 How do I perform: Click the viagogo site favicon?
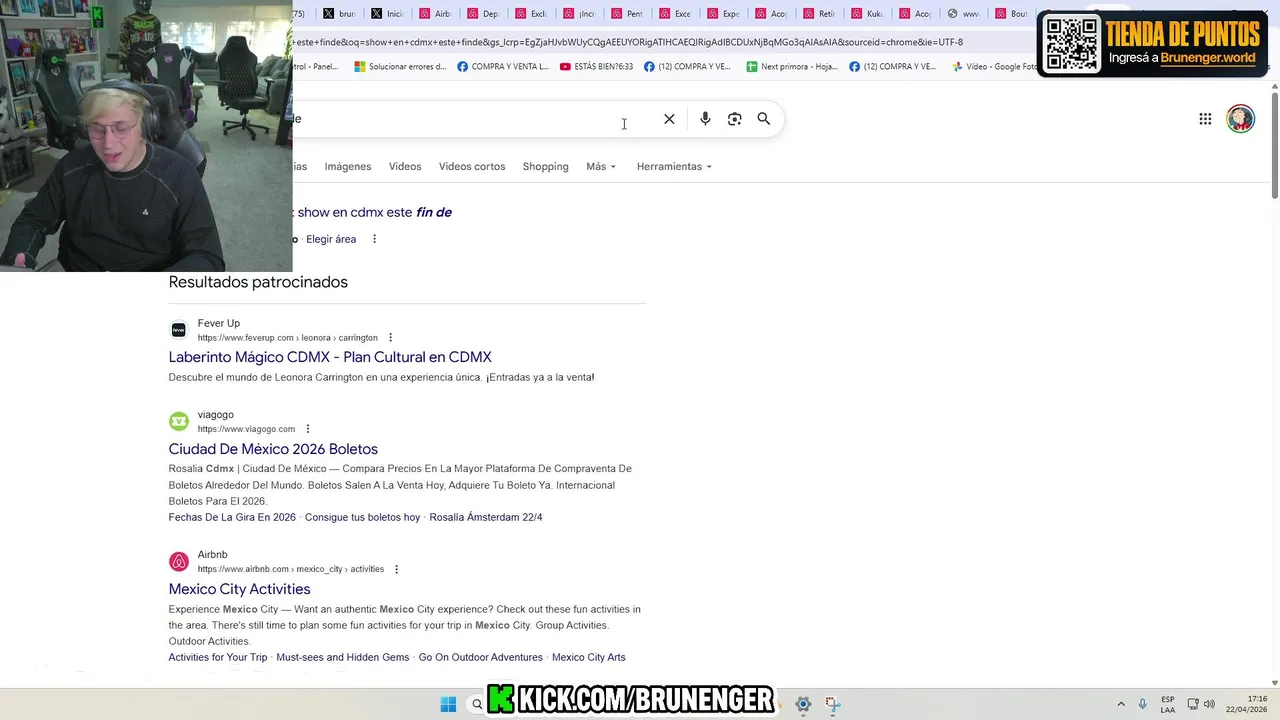tap(179, 421)
